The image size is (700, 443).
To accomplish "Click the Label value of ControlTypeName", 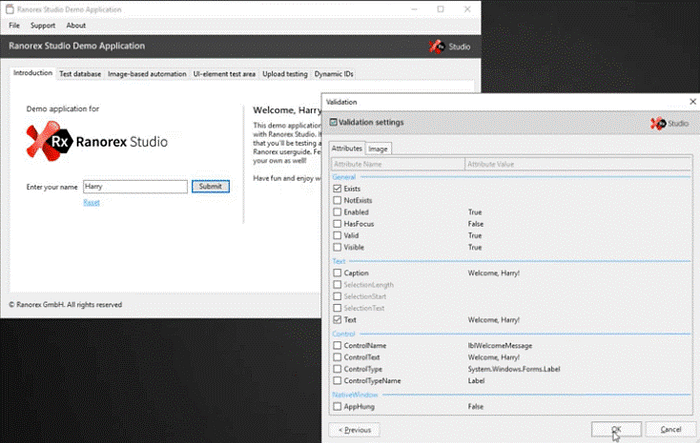I will pyautogui.click(x=476, y=380).
